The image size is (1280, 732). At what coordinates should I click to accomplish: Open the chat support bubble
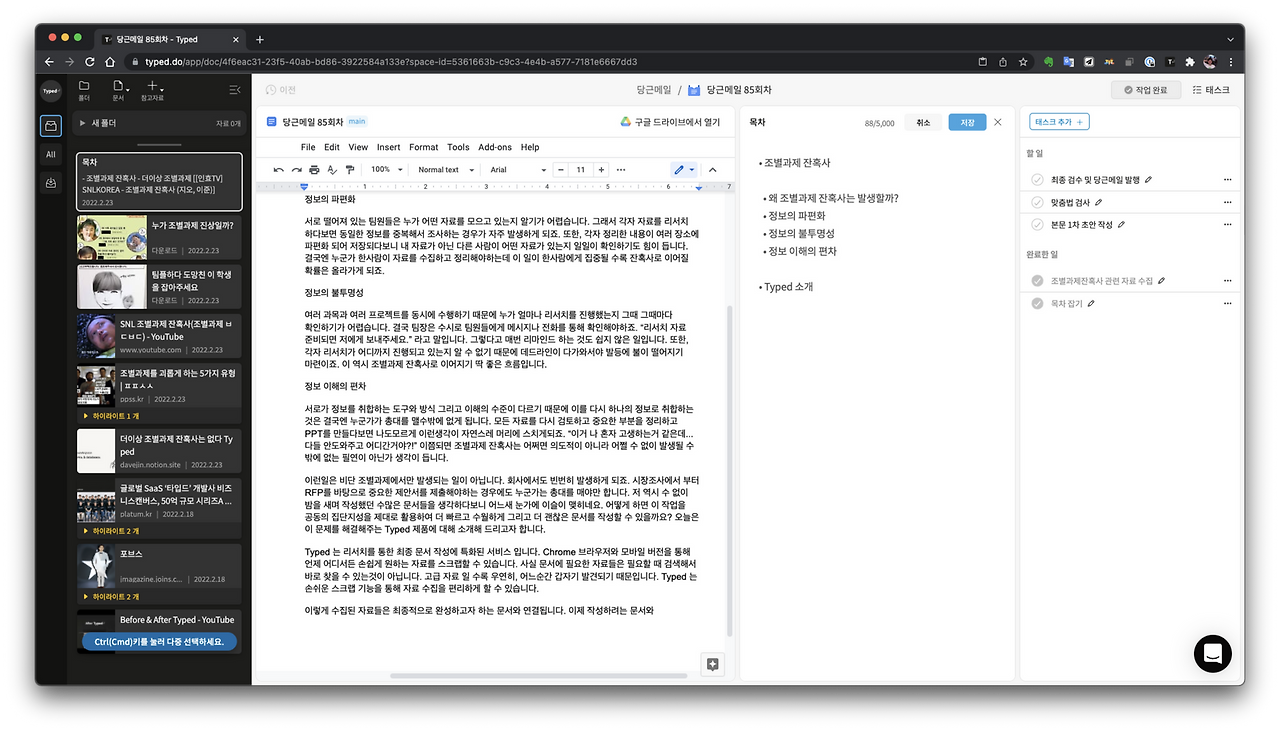click(1213, 653)
